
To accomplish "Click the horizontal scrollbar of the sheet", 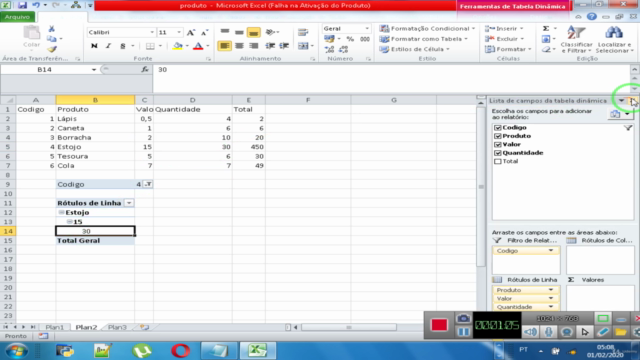I will tap(349, 327).
